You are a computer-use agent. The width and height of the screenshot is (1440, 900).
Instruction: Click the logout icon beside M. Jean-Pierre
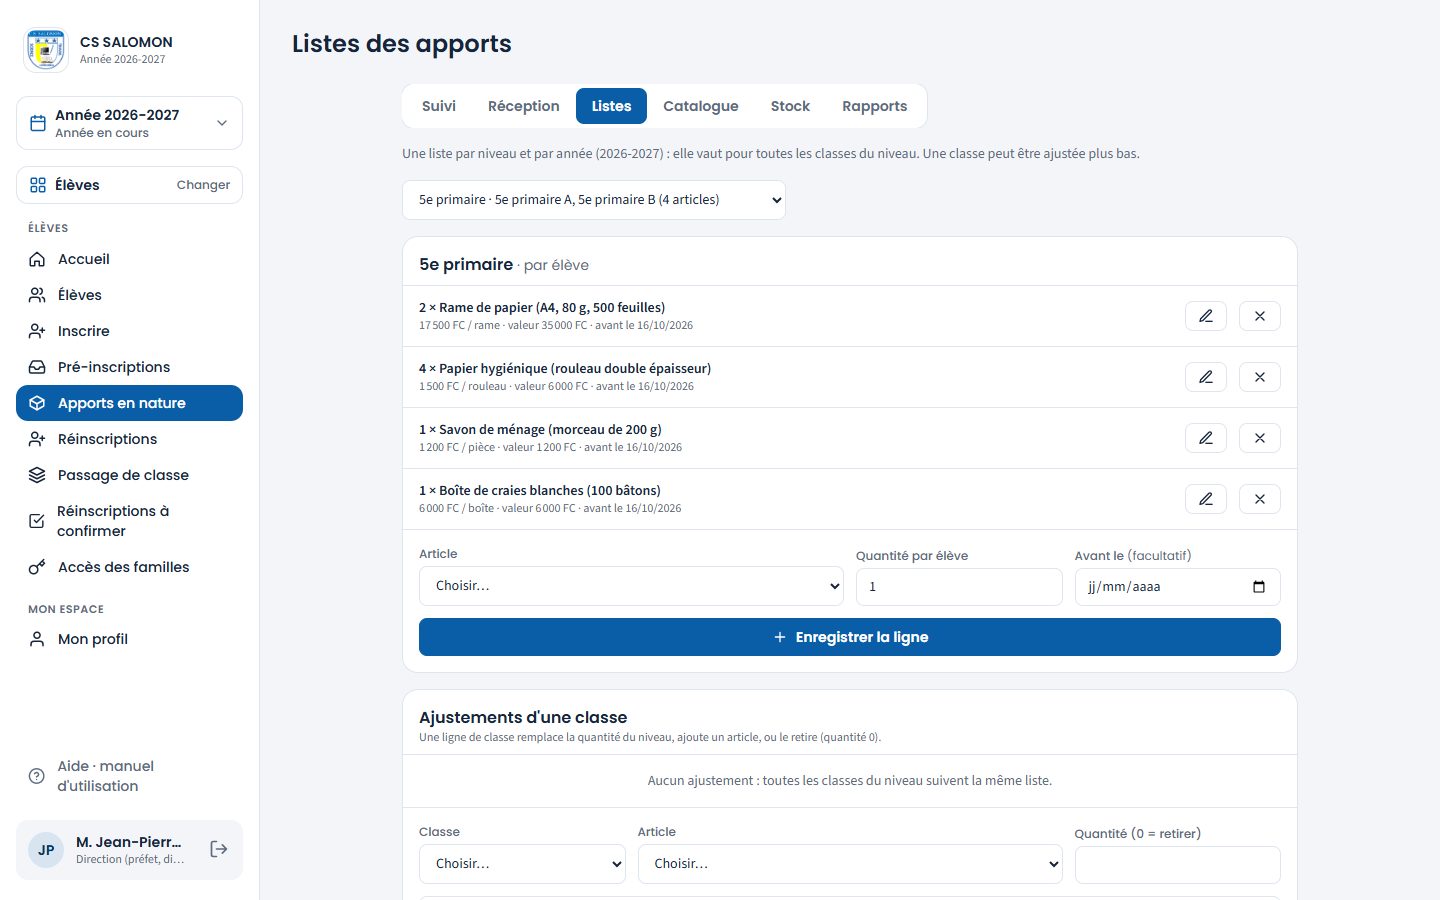tap(219, 849)
